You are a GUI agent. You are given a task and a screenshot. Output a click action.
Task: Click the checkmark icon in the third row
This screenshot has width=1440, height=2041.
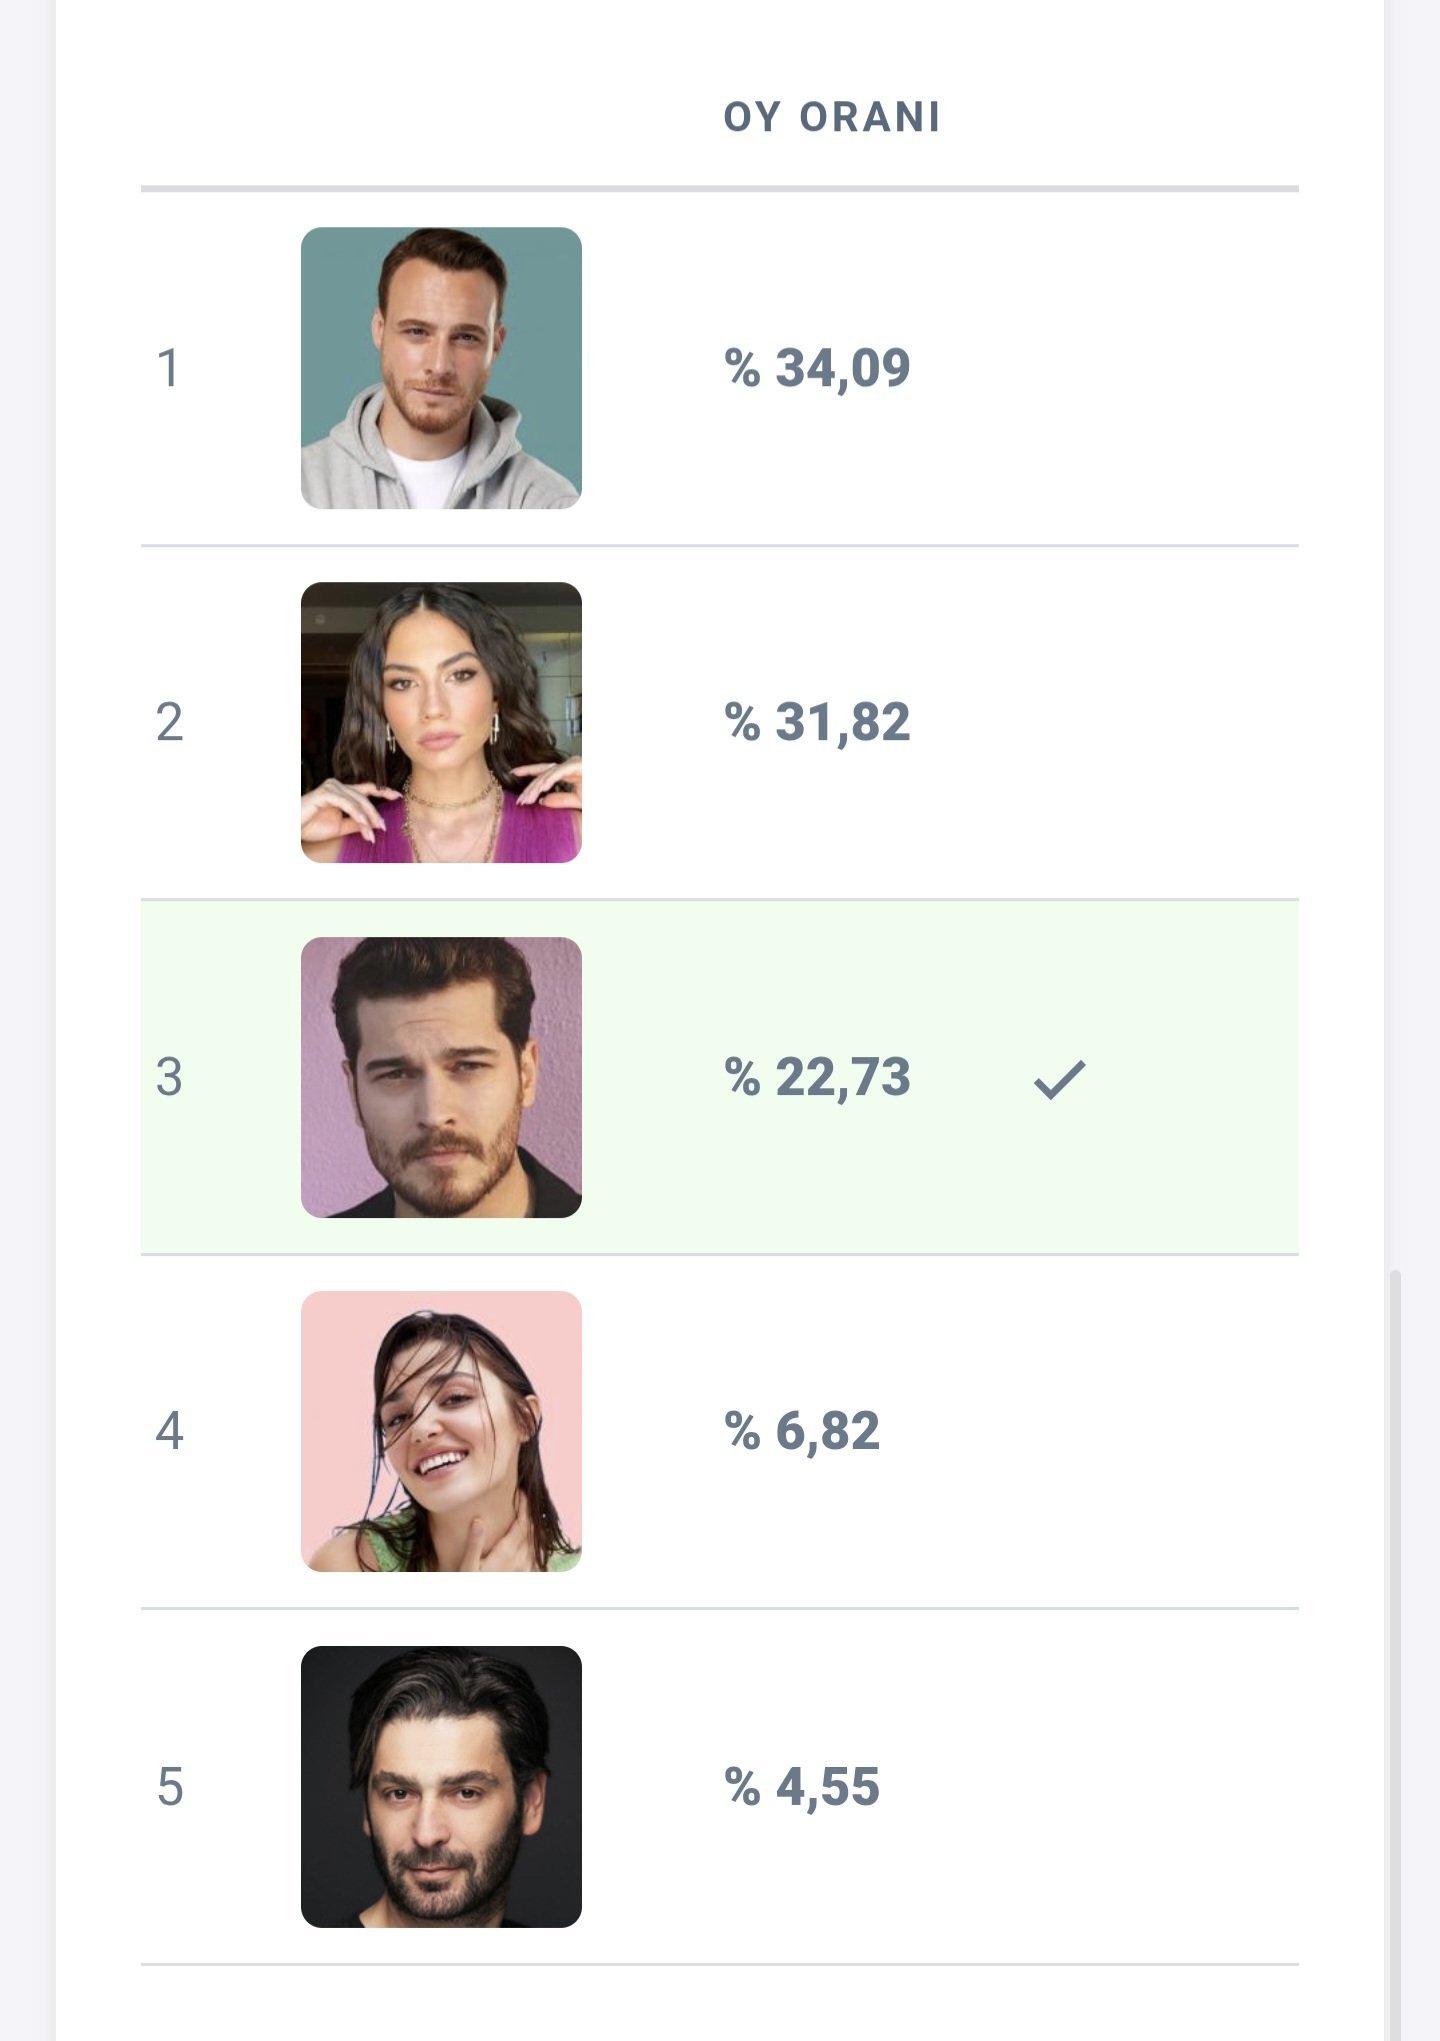pos(1059,1079)
